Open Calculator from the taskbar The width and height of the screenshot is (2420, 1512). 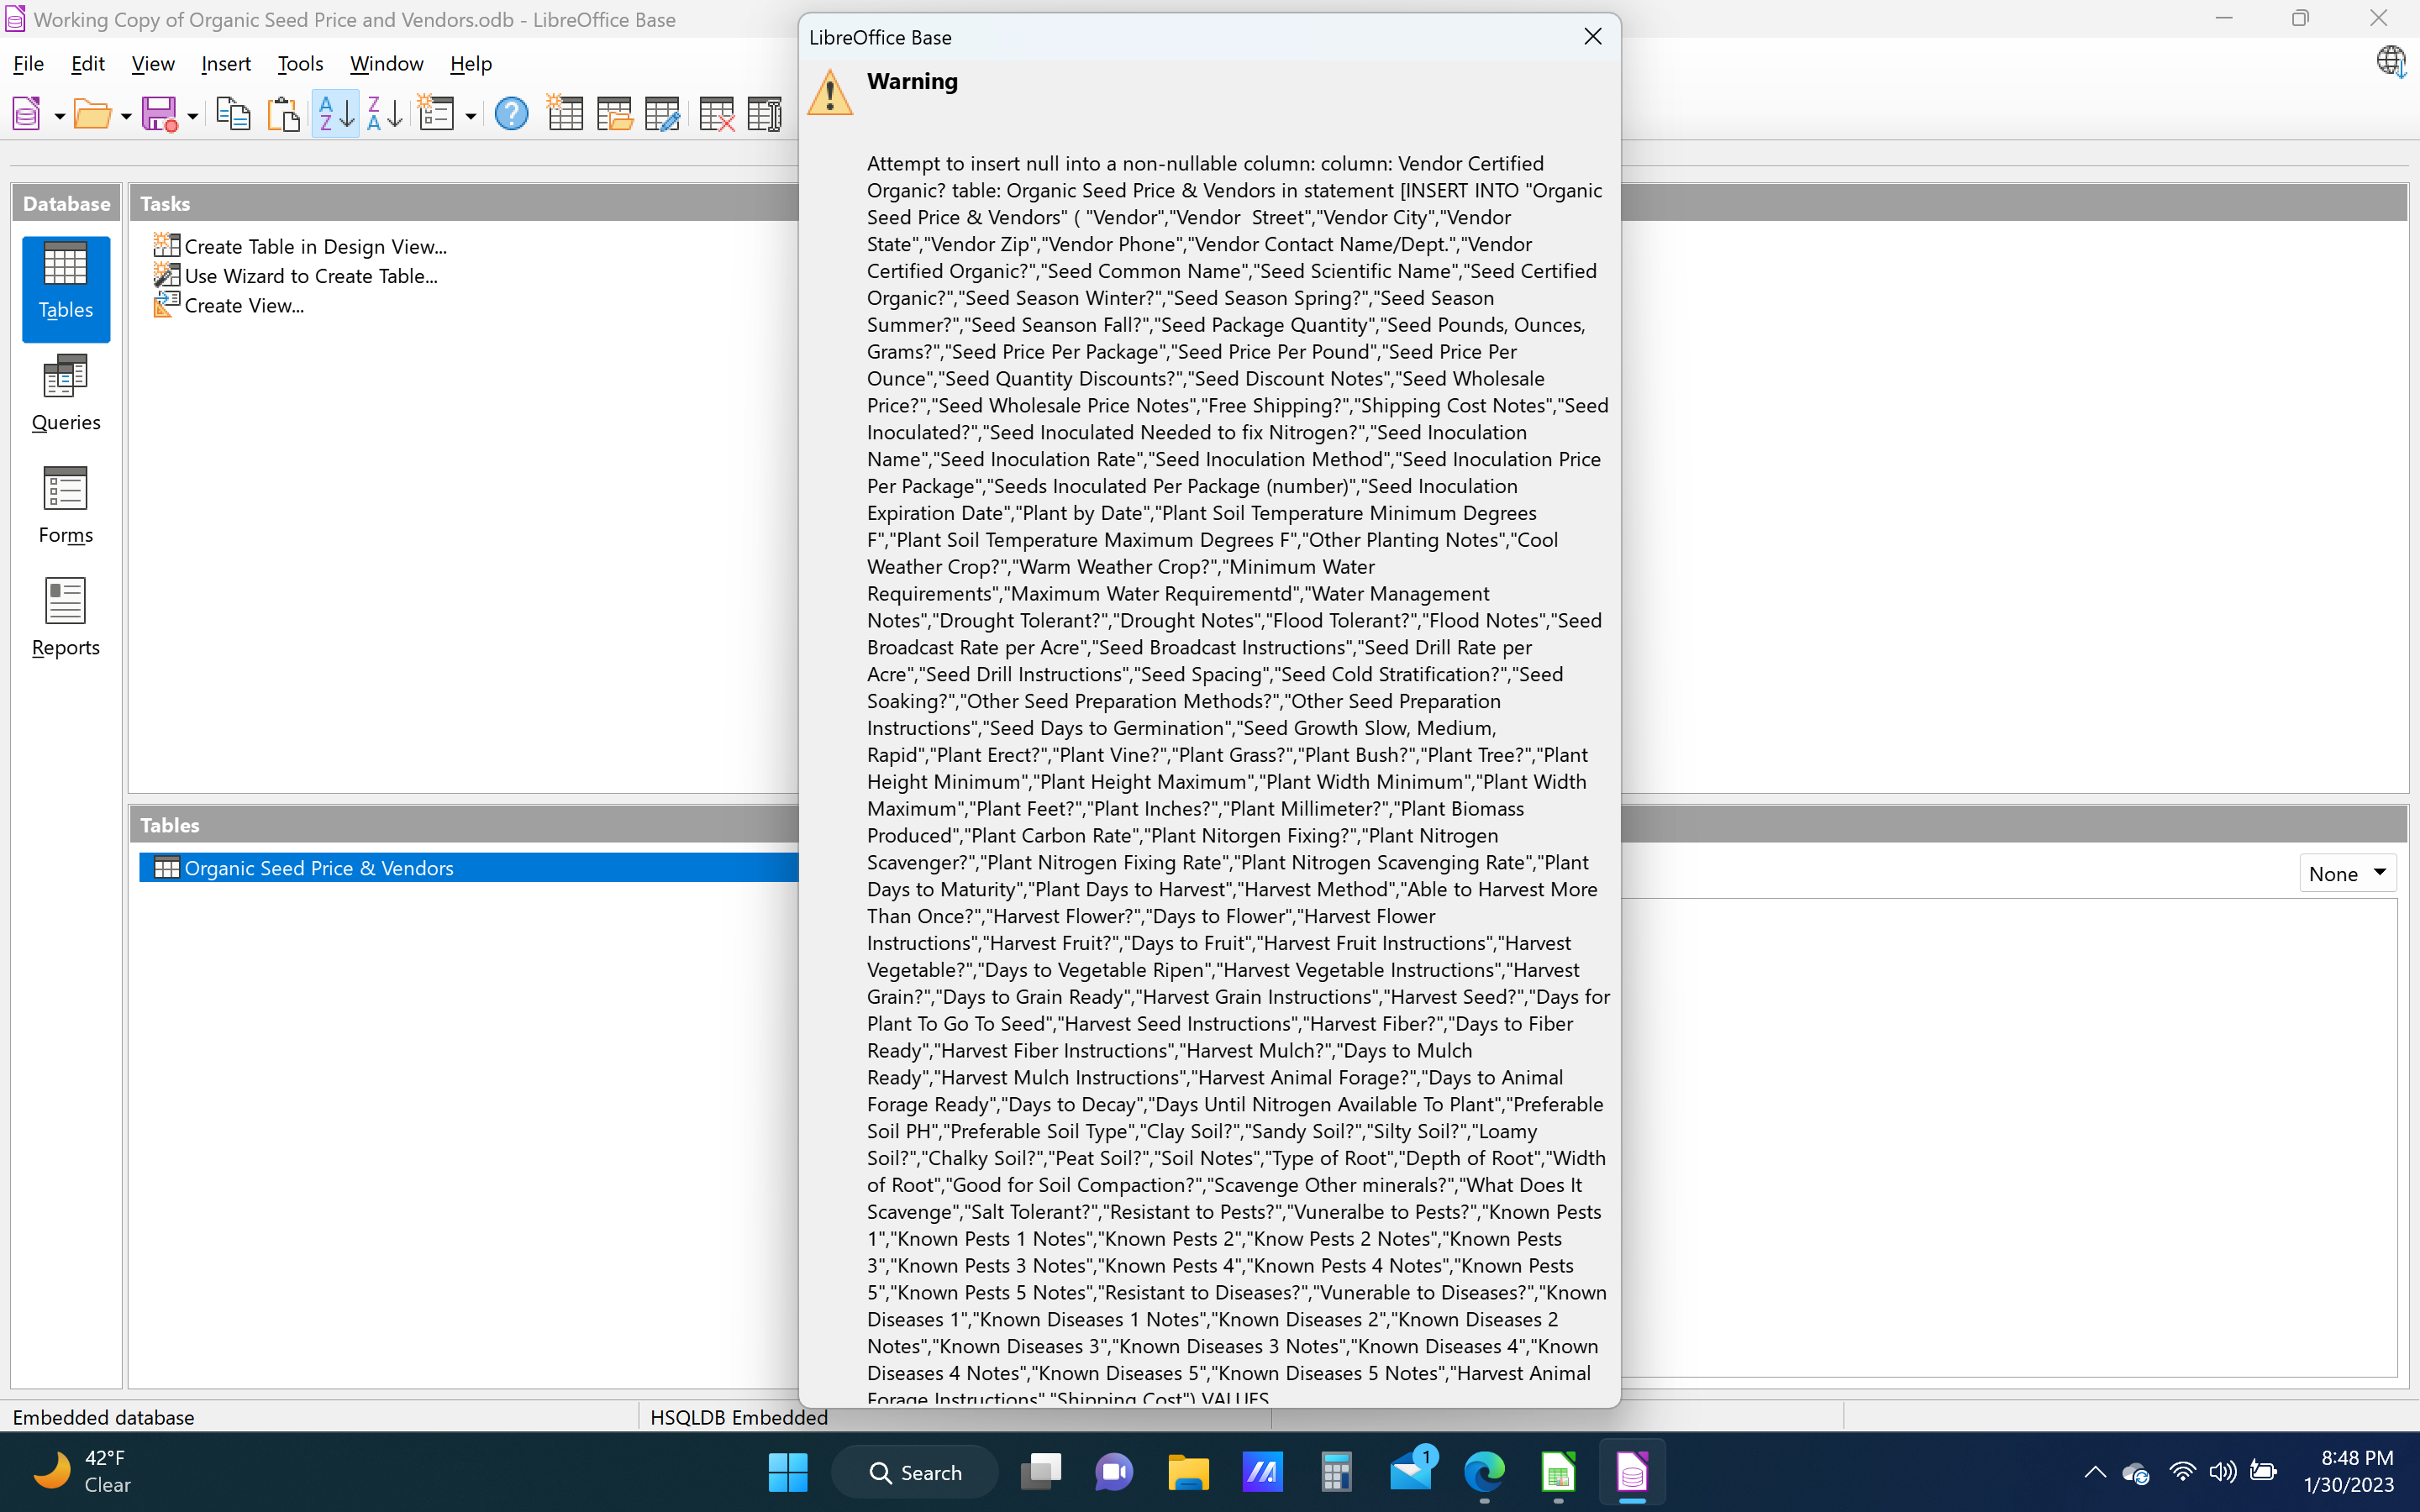[1336, 1472]
